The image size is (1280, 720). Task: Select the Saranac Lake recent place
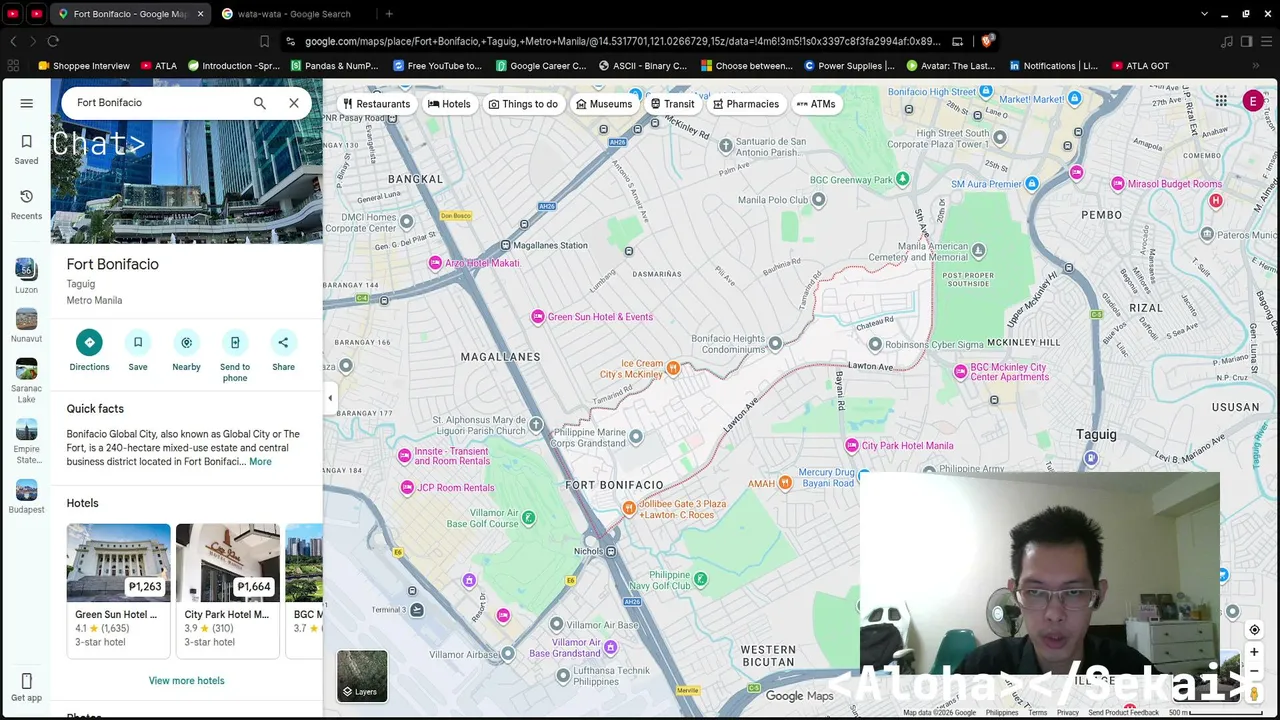(27, 381)
